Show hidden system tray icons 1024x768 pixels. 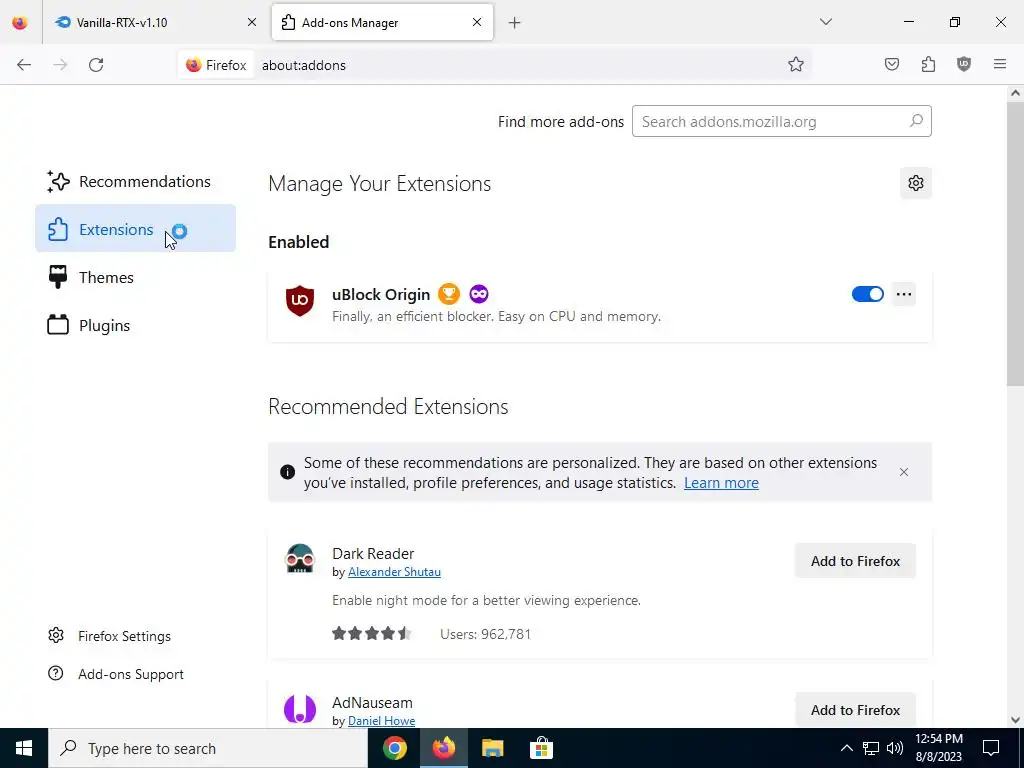pos(846,748)
